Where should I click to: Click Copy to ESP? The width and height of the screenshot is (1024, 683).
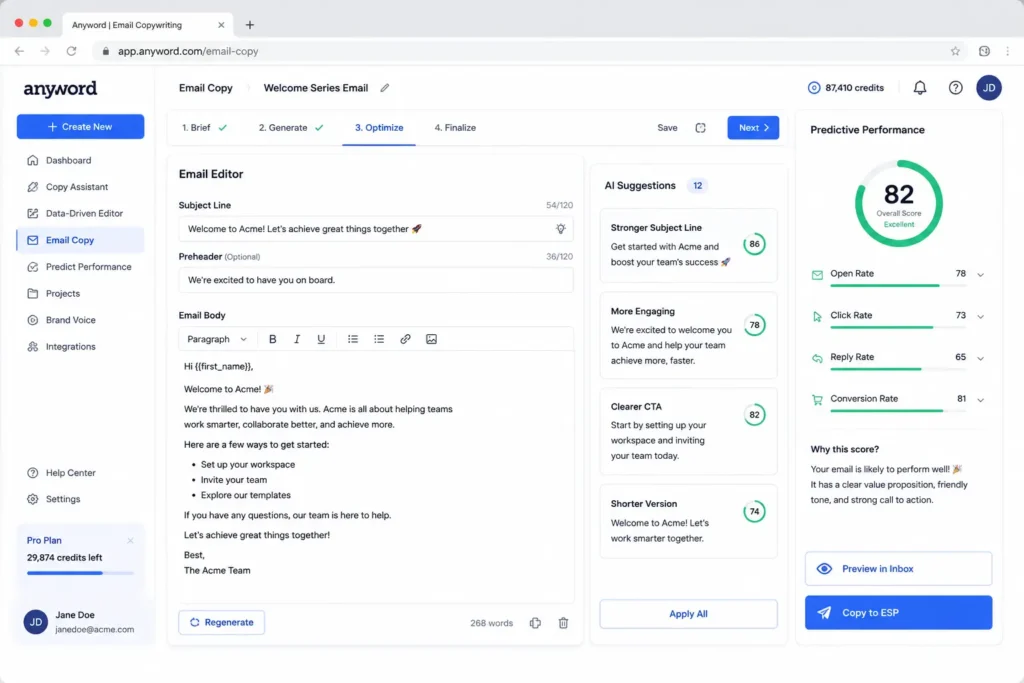point(898,612)
